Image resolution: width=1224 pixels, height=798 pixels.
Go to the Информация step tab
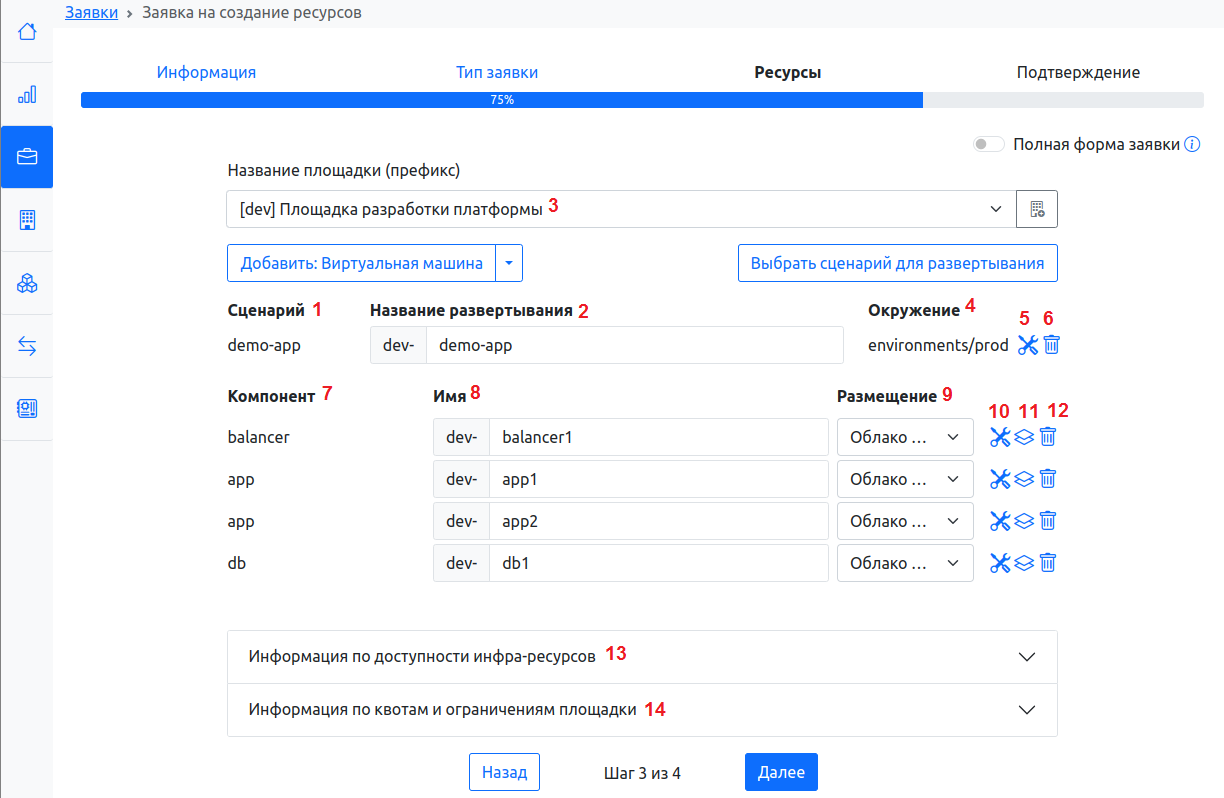(x=206, y=72)
